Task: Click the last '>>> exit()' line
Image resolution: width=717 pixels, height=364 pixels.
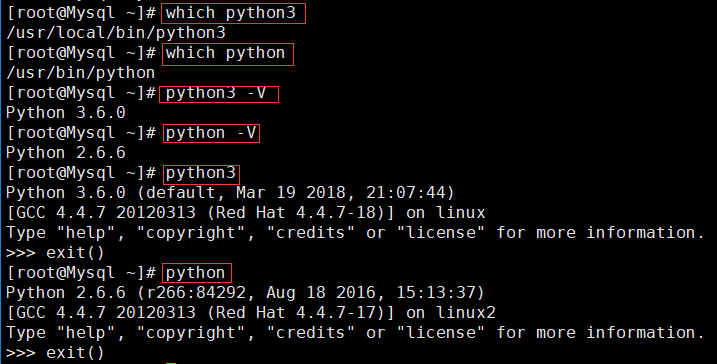Action: pyautogui.click(x=55, y=353)
